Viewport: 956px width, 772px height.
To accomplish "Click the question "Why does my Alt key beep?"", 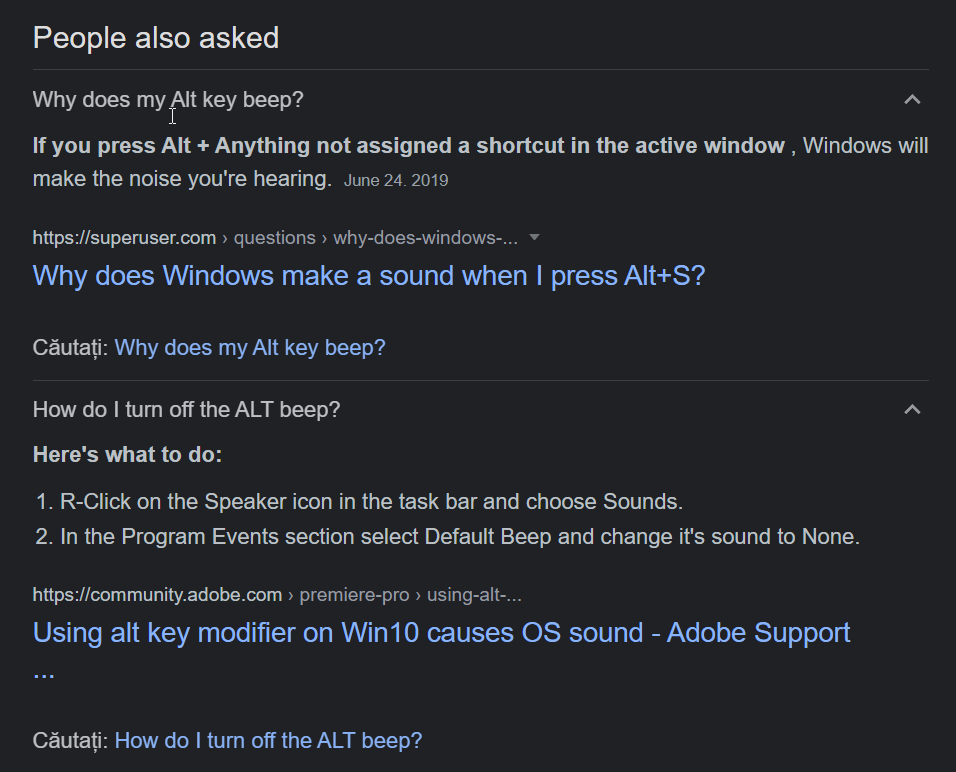I will [168, 99].
